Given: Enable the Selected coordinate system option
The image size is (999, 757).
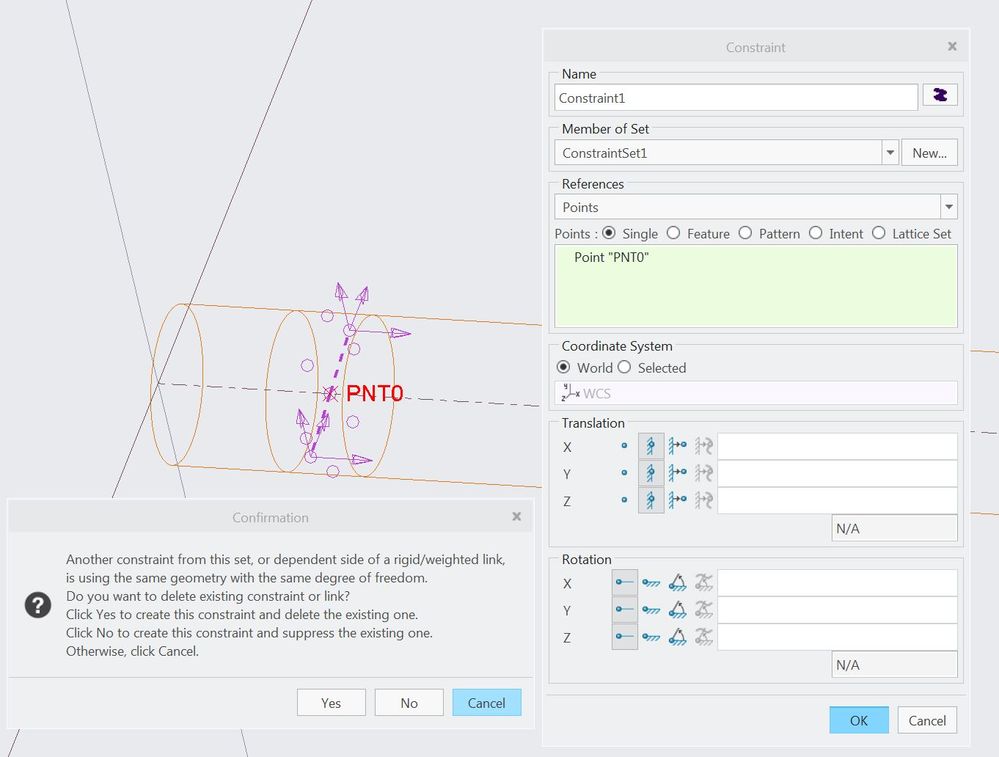Looking at the screenshot, I should point(625,367).
